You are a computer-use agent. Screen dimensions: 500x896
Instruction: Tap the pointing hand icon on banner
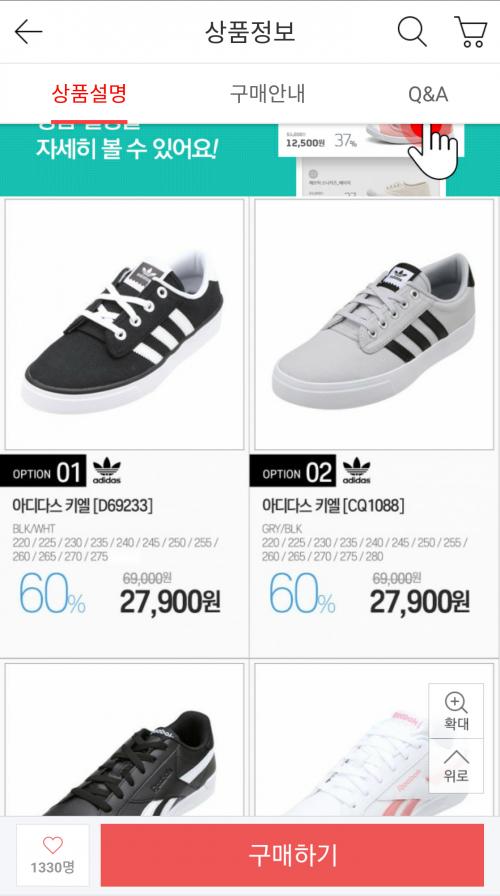(x=434, y=150)
